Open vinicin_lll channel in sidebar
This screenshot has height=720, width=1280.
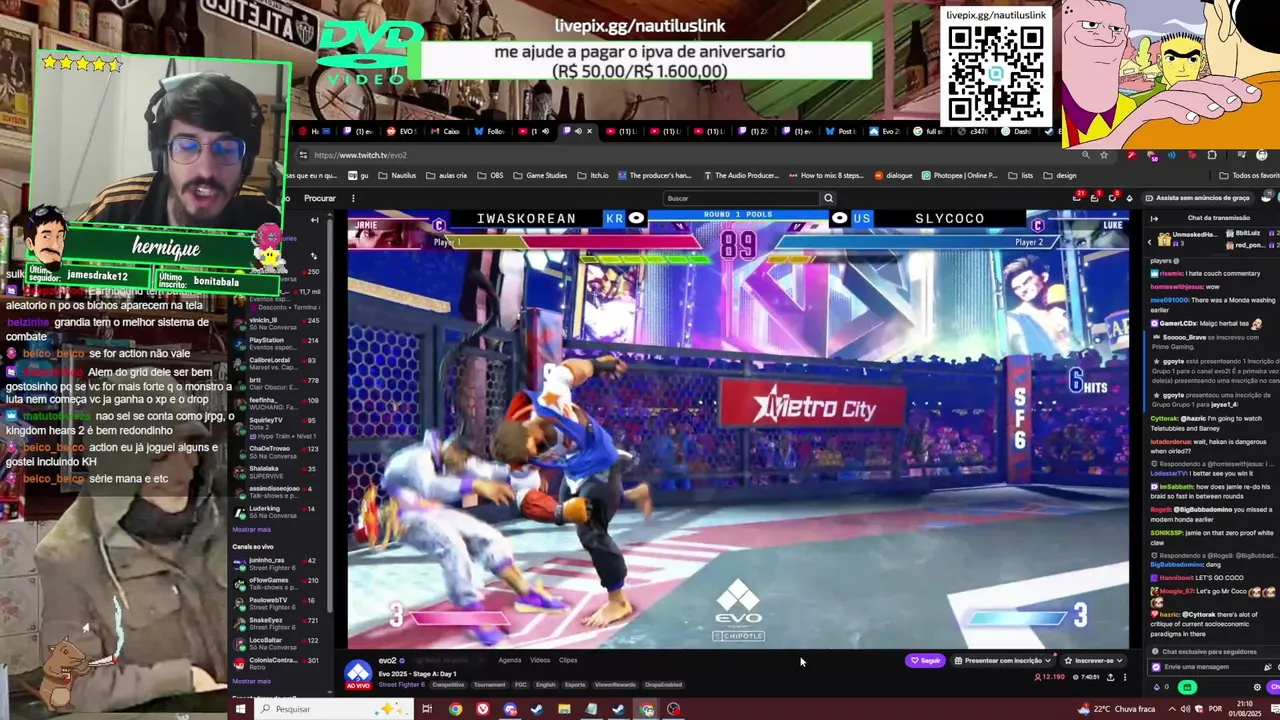tap(276, 323)
